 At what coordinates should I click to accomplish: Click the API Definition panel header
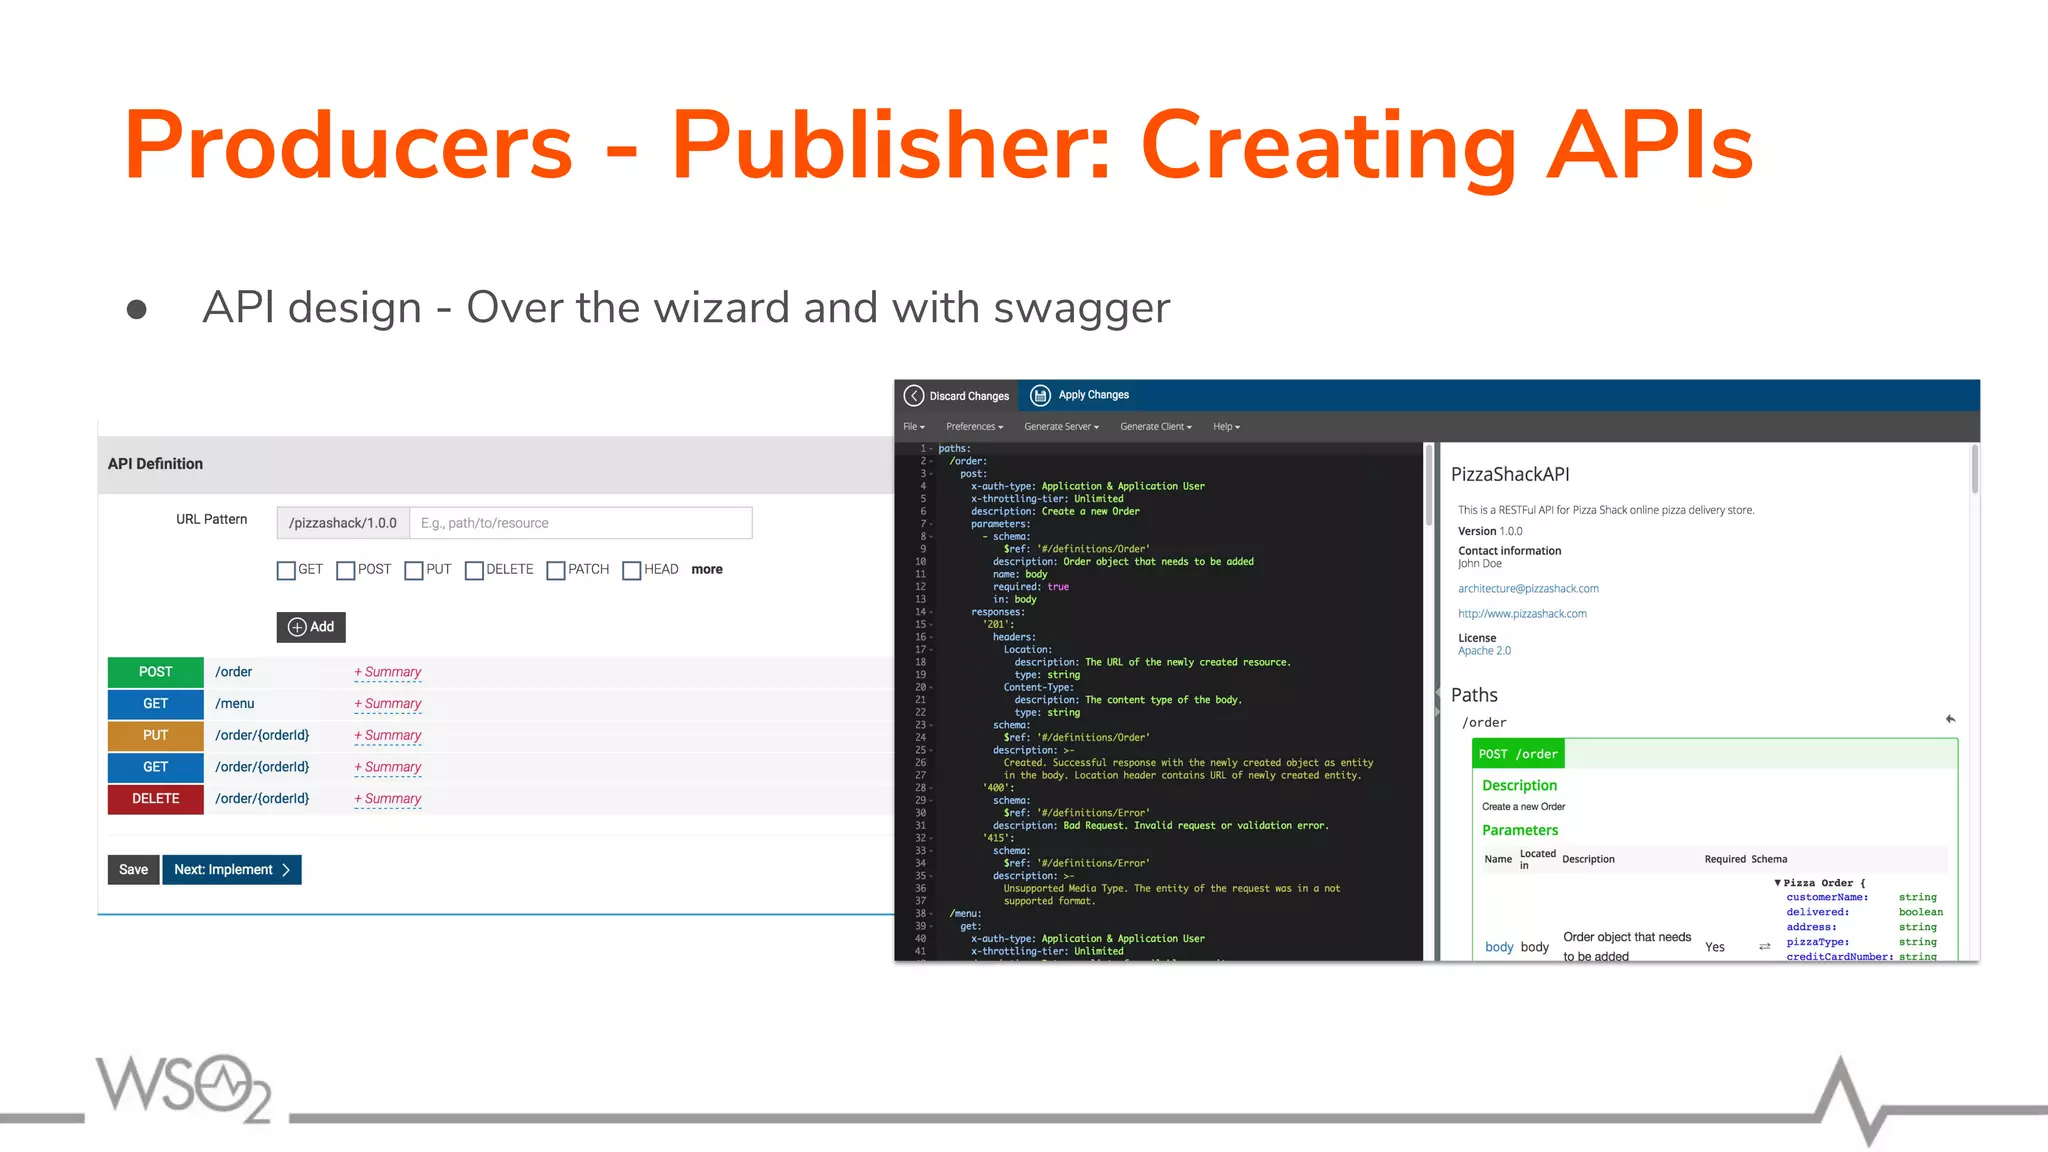pos(496,465)
